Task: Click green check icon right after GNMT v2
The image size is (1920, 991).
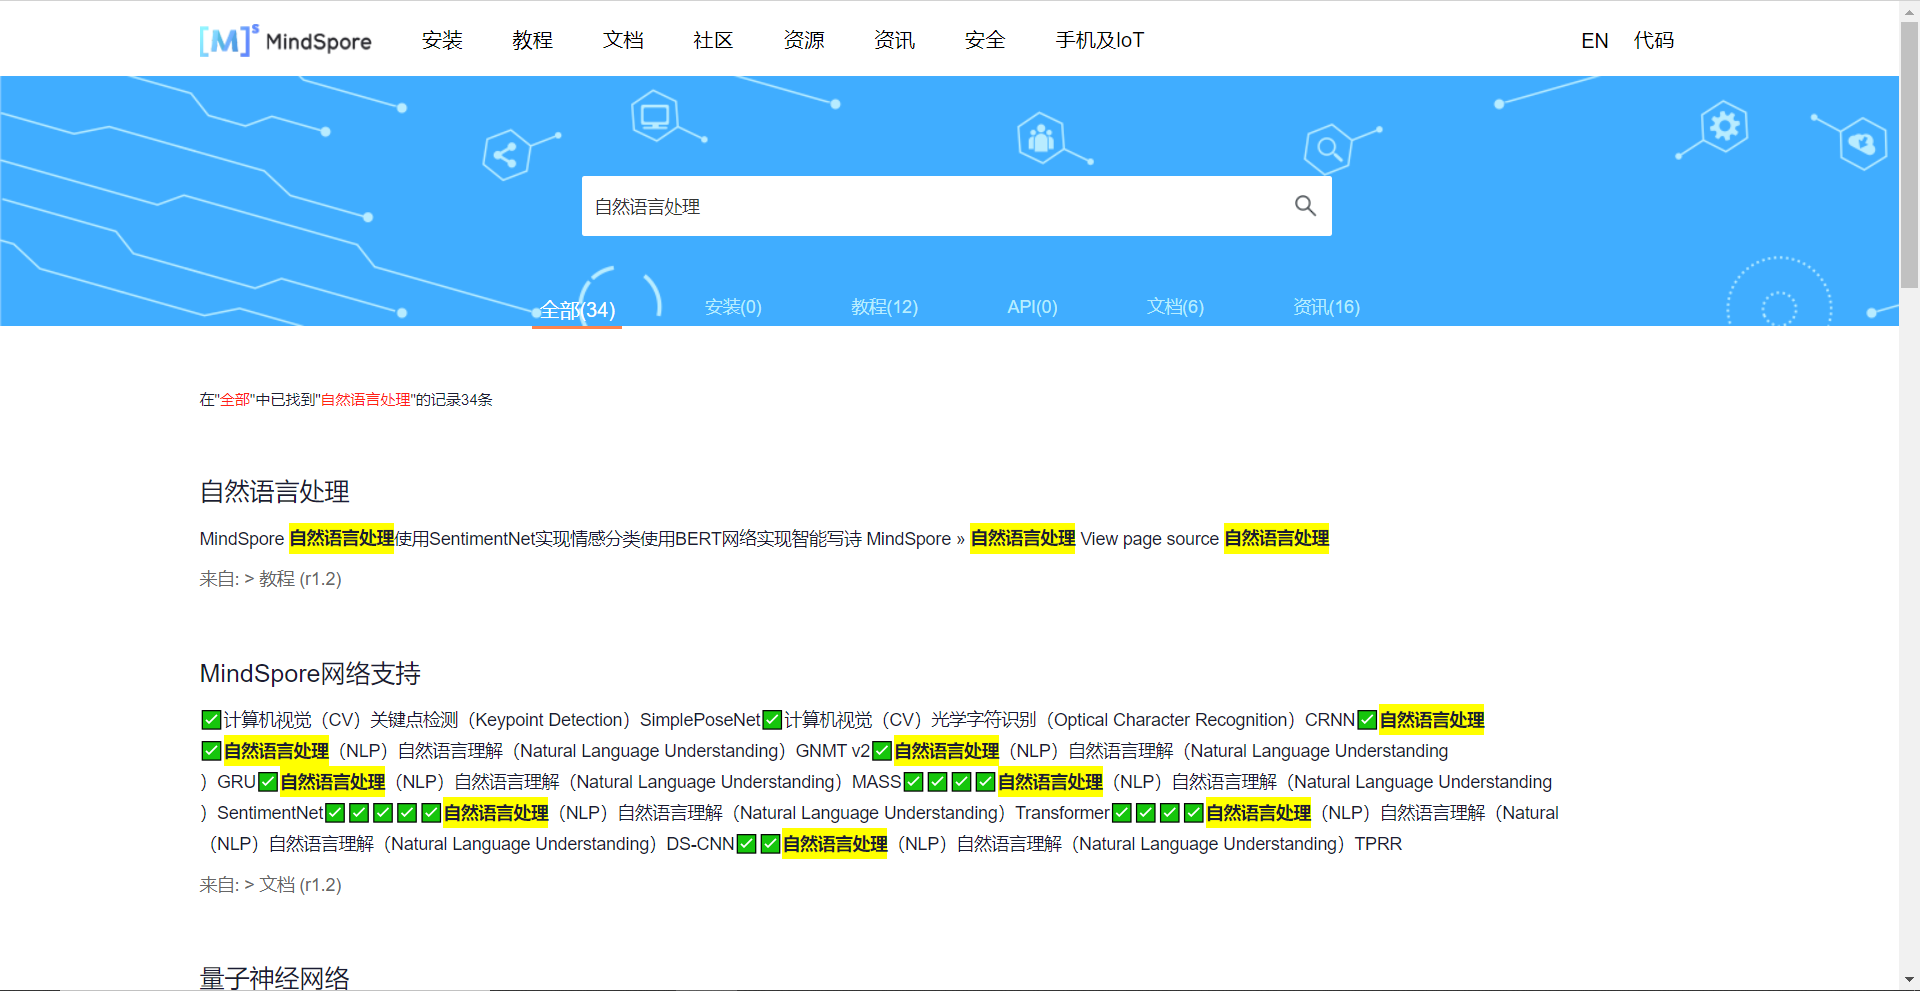Action: (882, 751)
